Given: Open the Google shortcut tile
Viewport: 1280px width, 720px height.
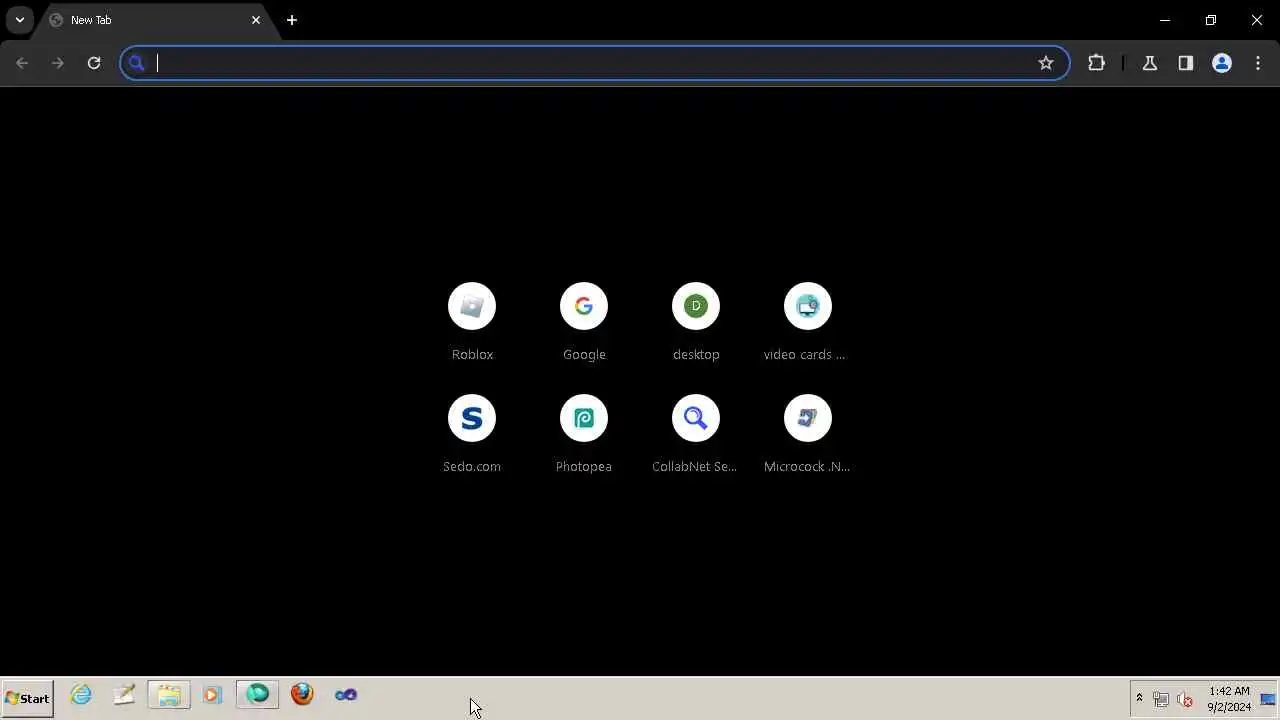Looking at the screenshot, I should (584, 323).
